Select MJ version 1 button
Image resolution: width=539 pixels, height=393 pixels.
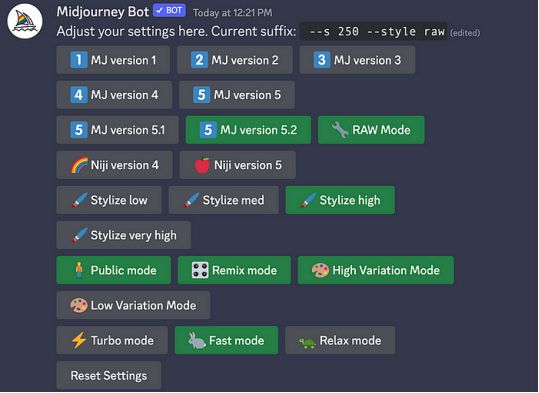pos(113,60)
